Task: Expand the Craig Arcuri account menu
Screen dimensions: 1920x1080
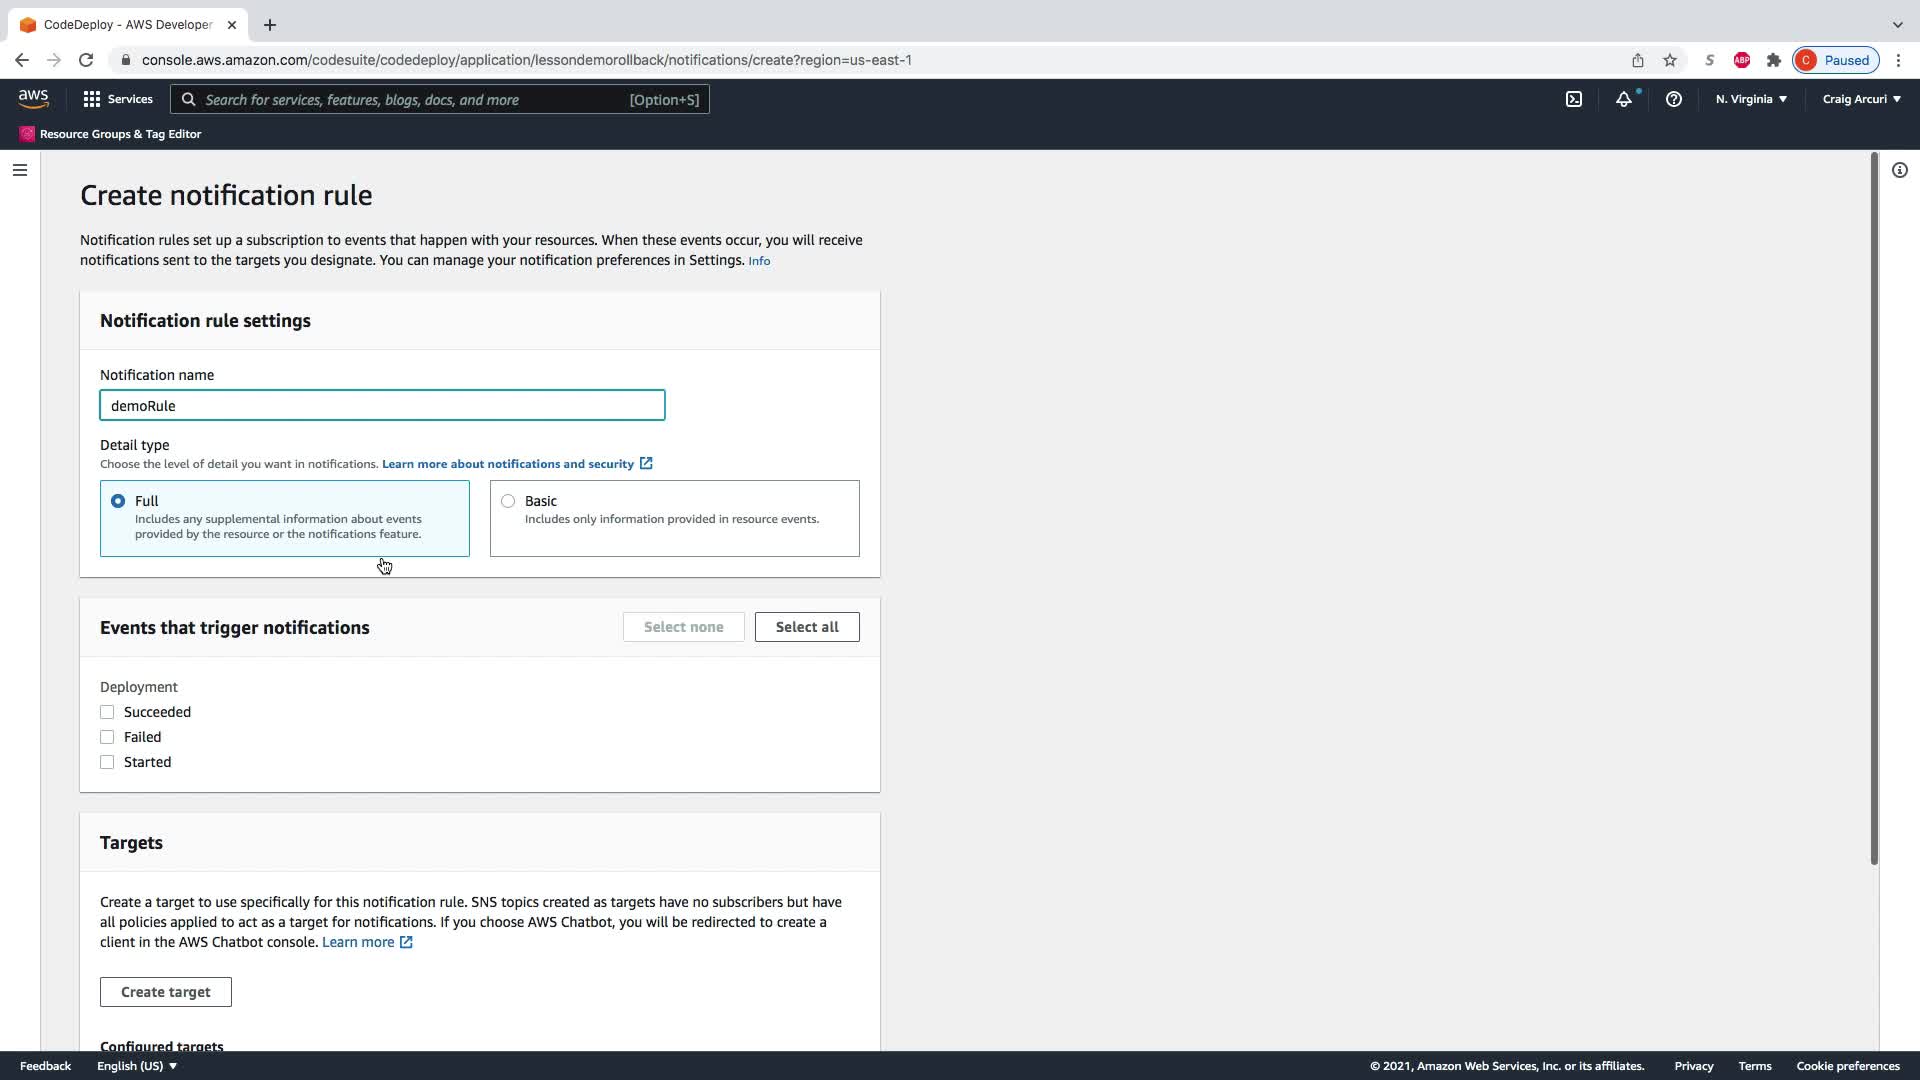Action: click(1861, 99)
